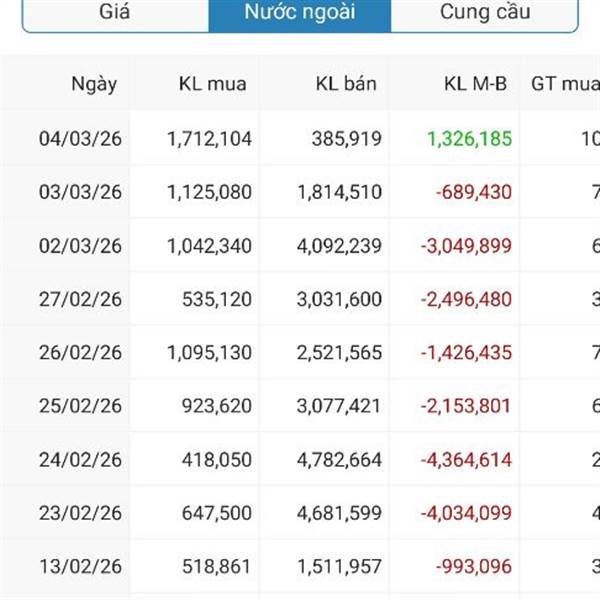The image size is (600, 600).
Task: Switch to the Giá tab
Action: 115,14
